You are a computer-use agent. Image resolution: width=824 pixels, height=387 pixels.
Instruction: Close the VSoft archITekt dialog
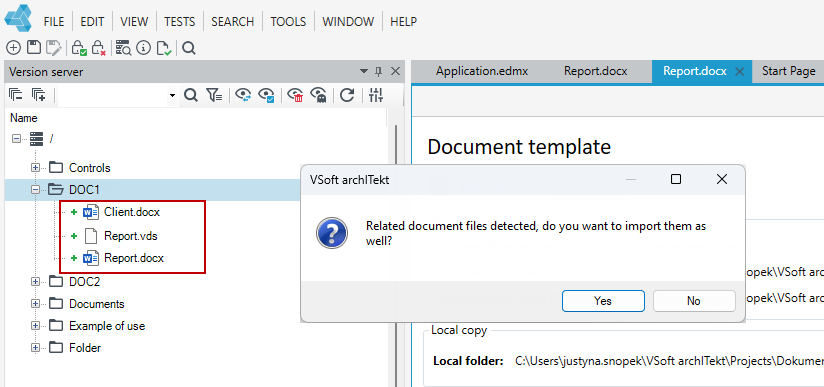coord(722,179)
